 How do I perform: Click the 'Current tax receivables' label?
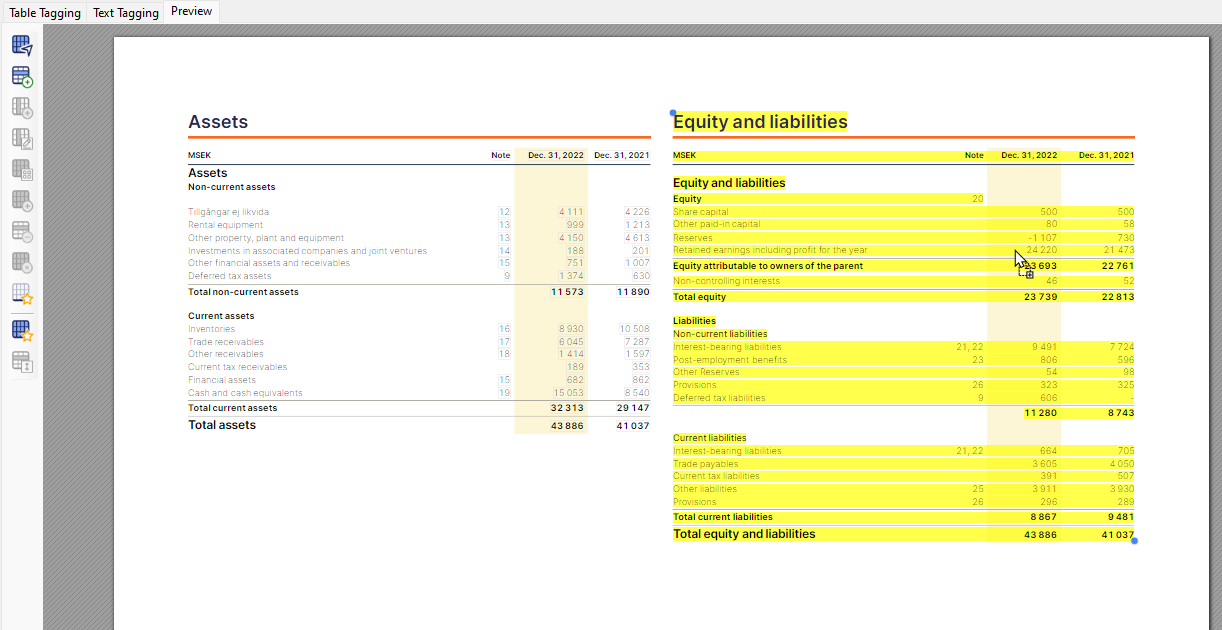click(x=237, y=367)
